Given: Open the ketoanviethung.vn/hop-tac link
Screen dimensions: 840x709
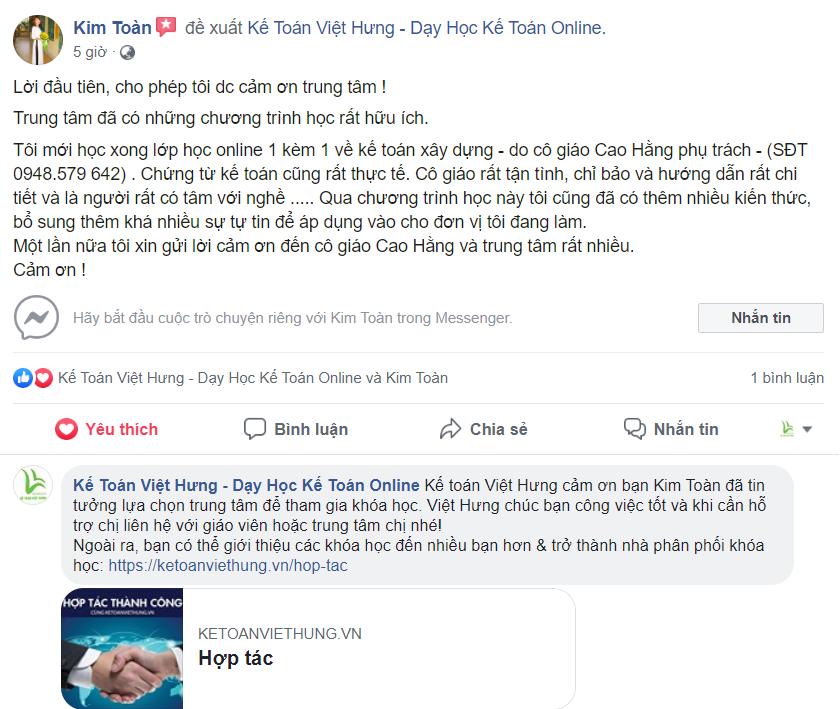Looking at the screenshot, I should point(228,565).
